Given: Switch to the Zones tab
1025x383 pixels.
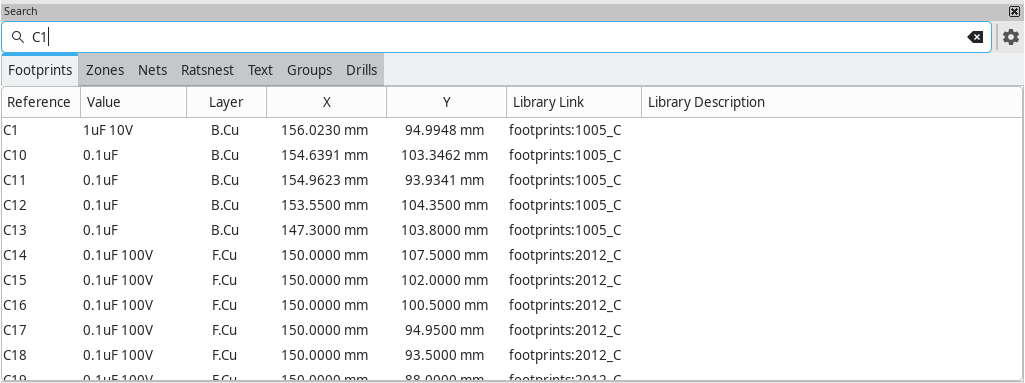Looking at the screenshot, I should point(105,70).
